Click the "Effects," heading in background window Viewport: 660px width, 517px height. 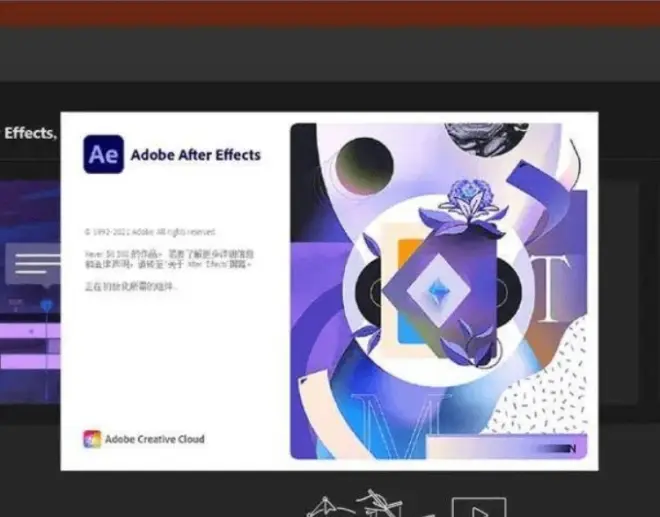[30, 133]
